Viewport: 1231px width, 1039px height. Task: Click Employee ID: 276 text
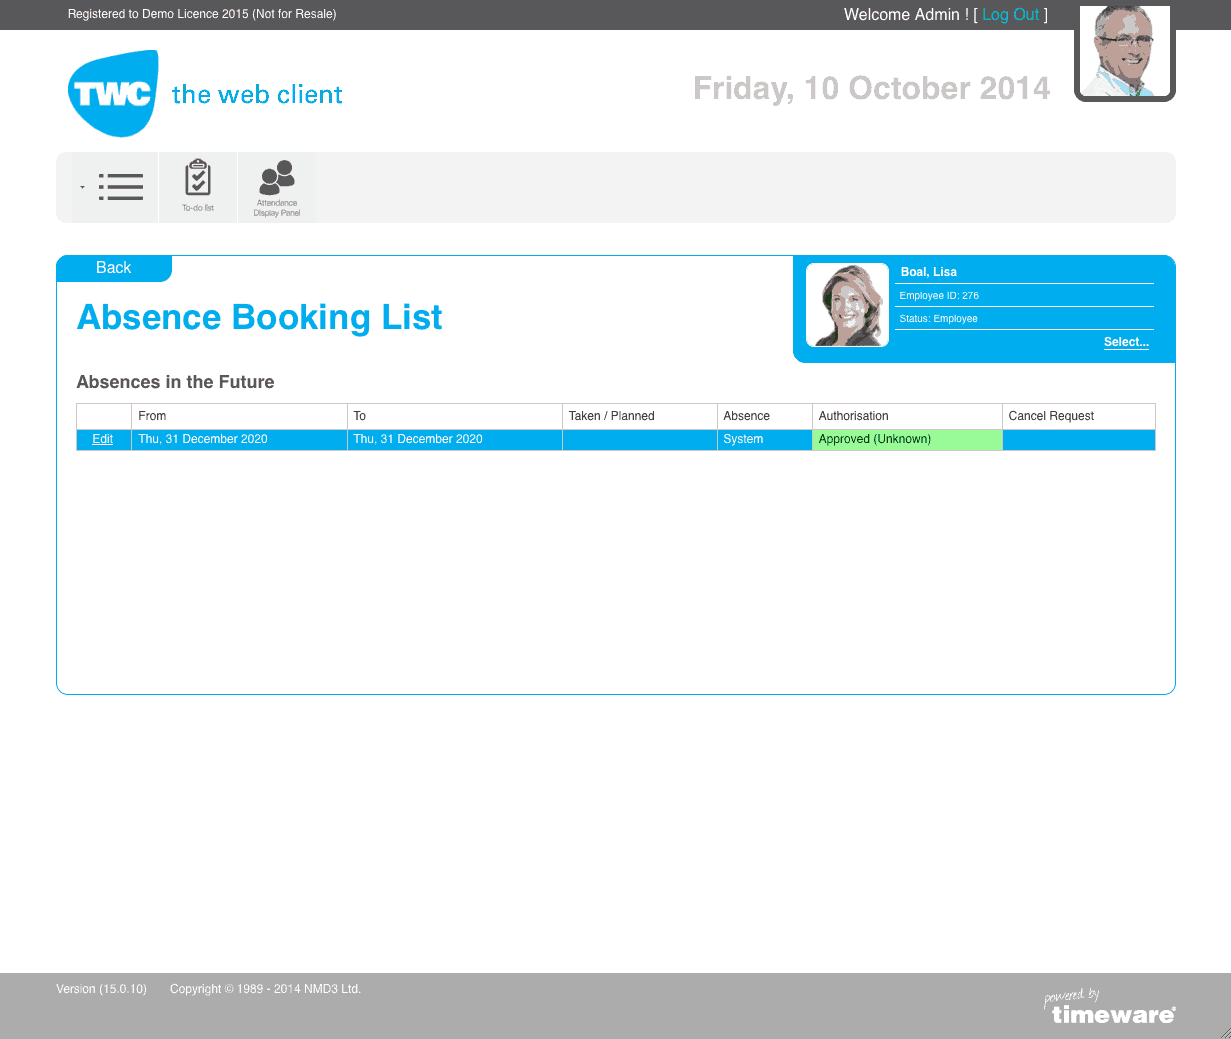click(939, 296)
